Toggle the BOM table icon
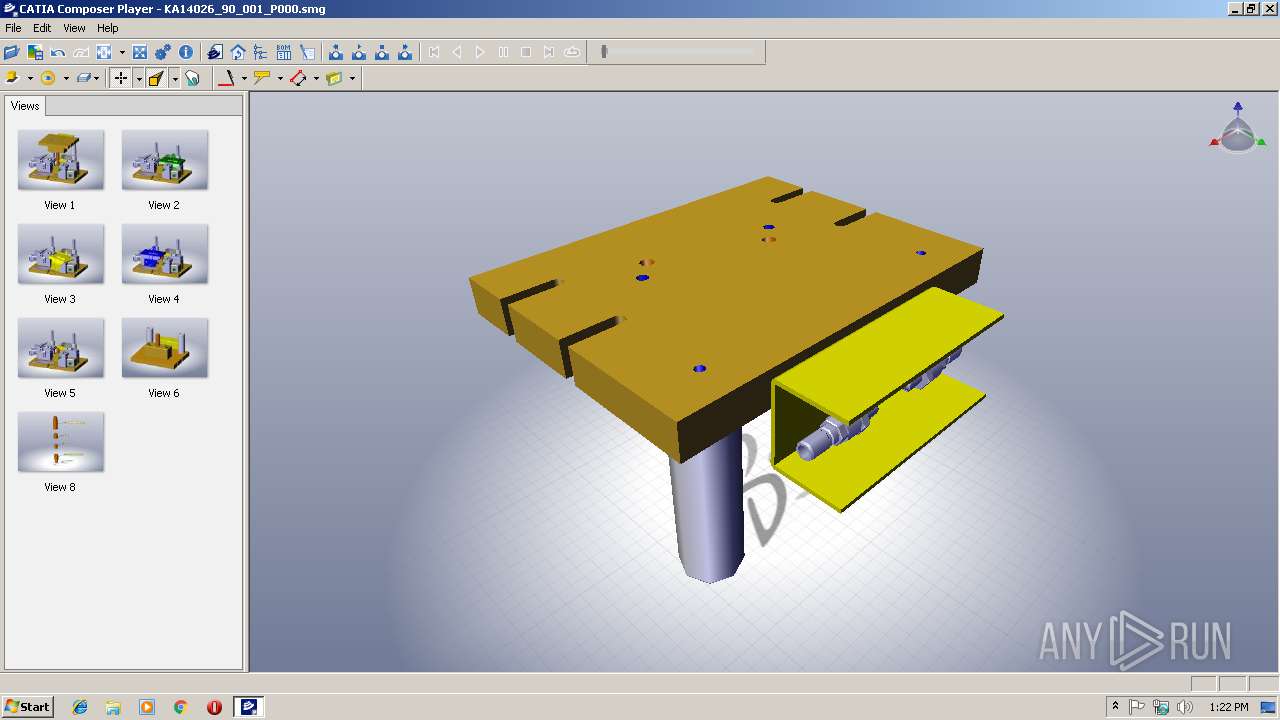Viewport: 1280px width, 720px height. coord(284,52)
